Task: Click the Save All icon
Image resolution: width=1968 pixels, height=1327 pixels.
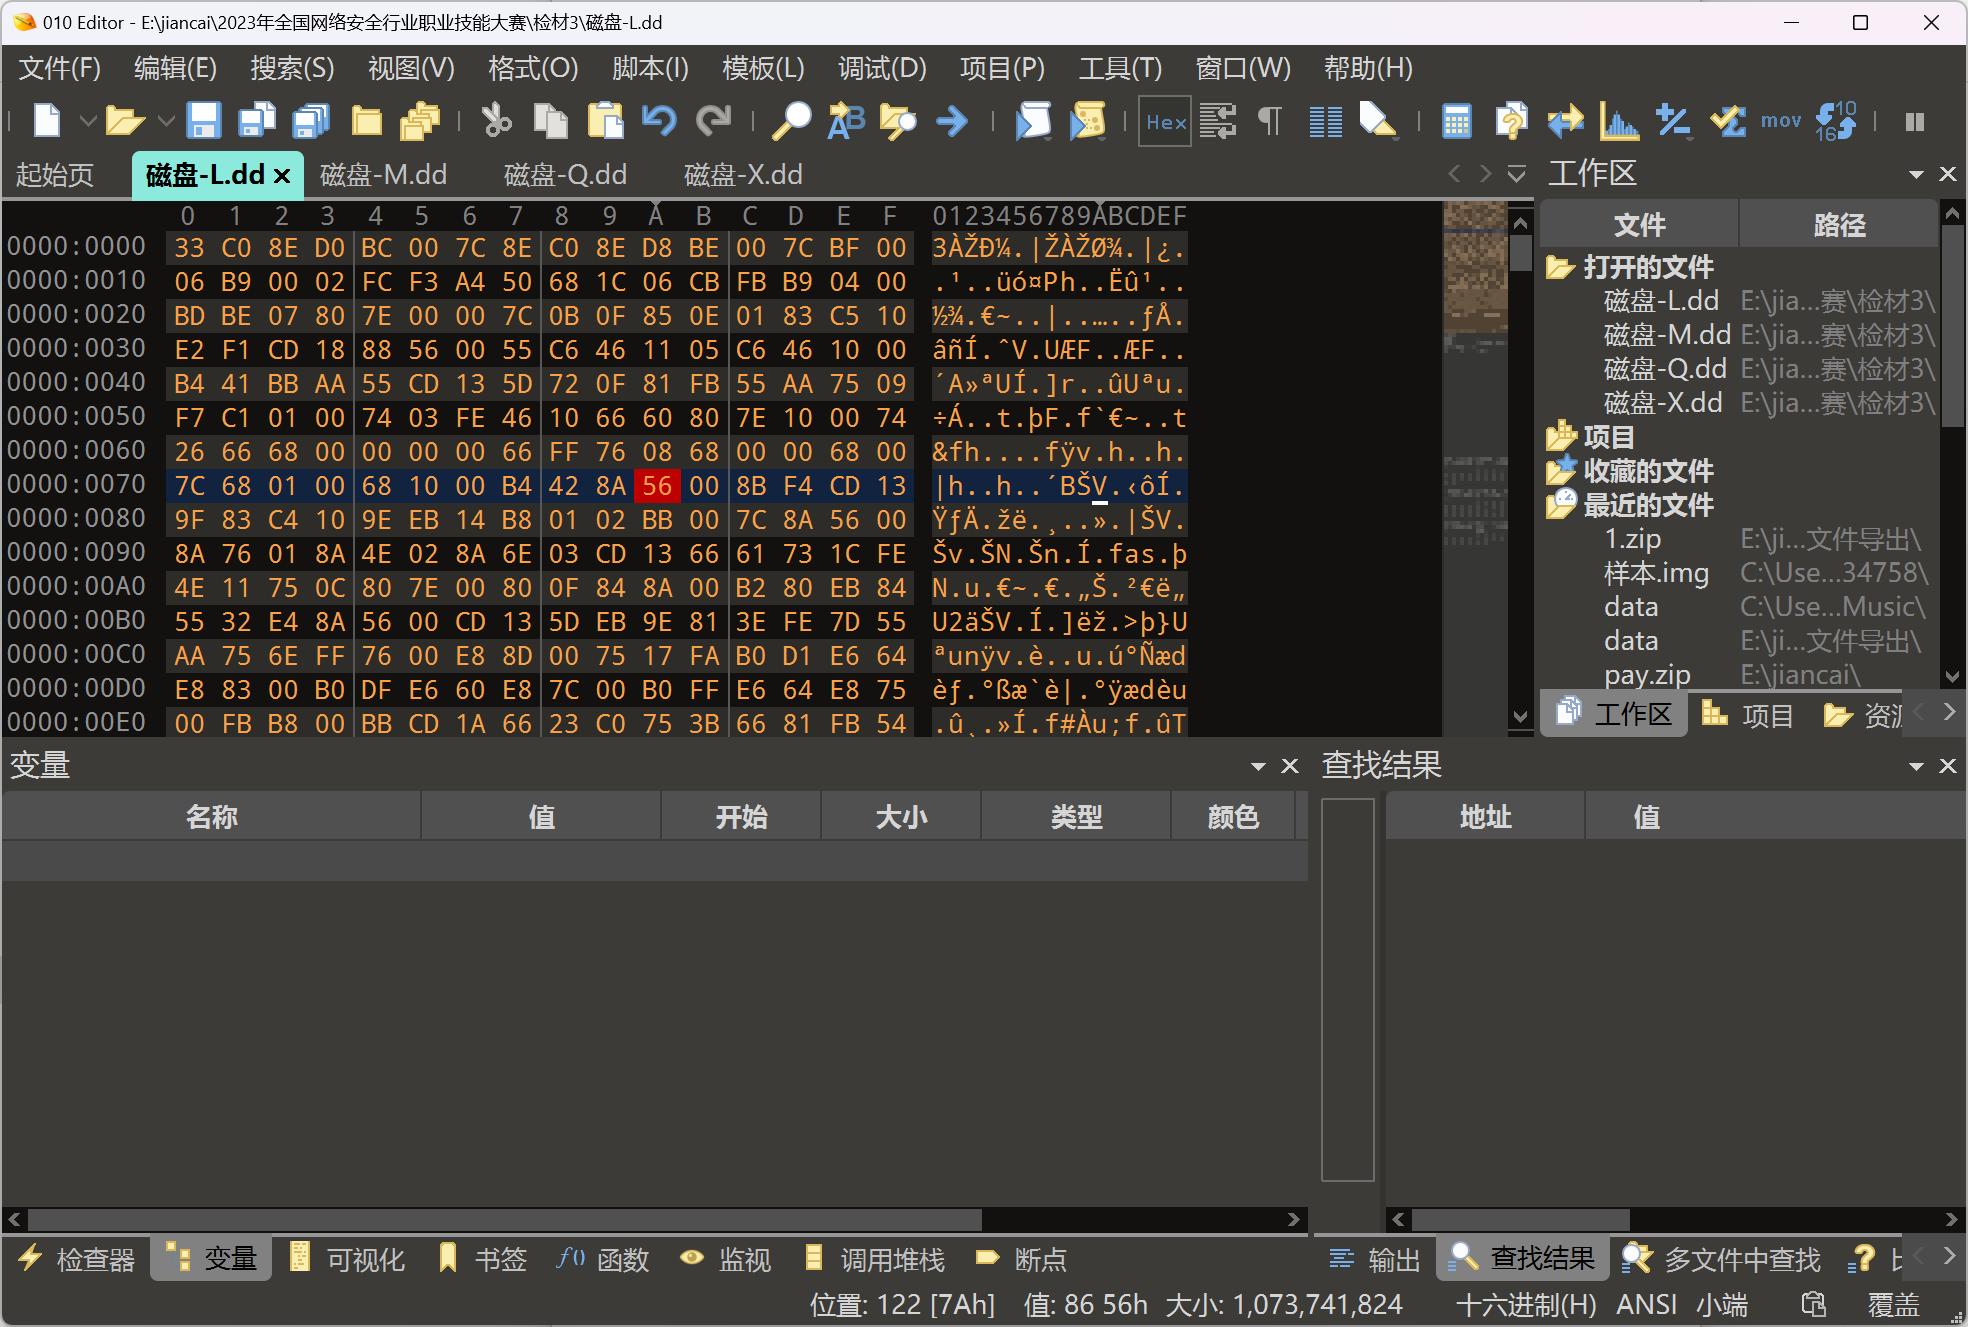Action: (x=312, y=121)
